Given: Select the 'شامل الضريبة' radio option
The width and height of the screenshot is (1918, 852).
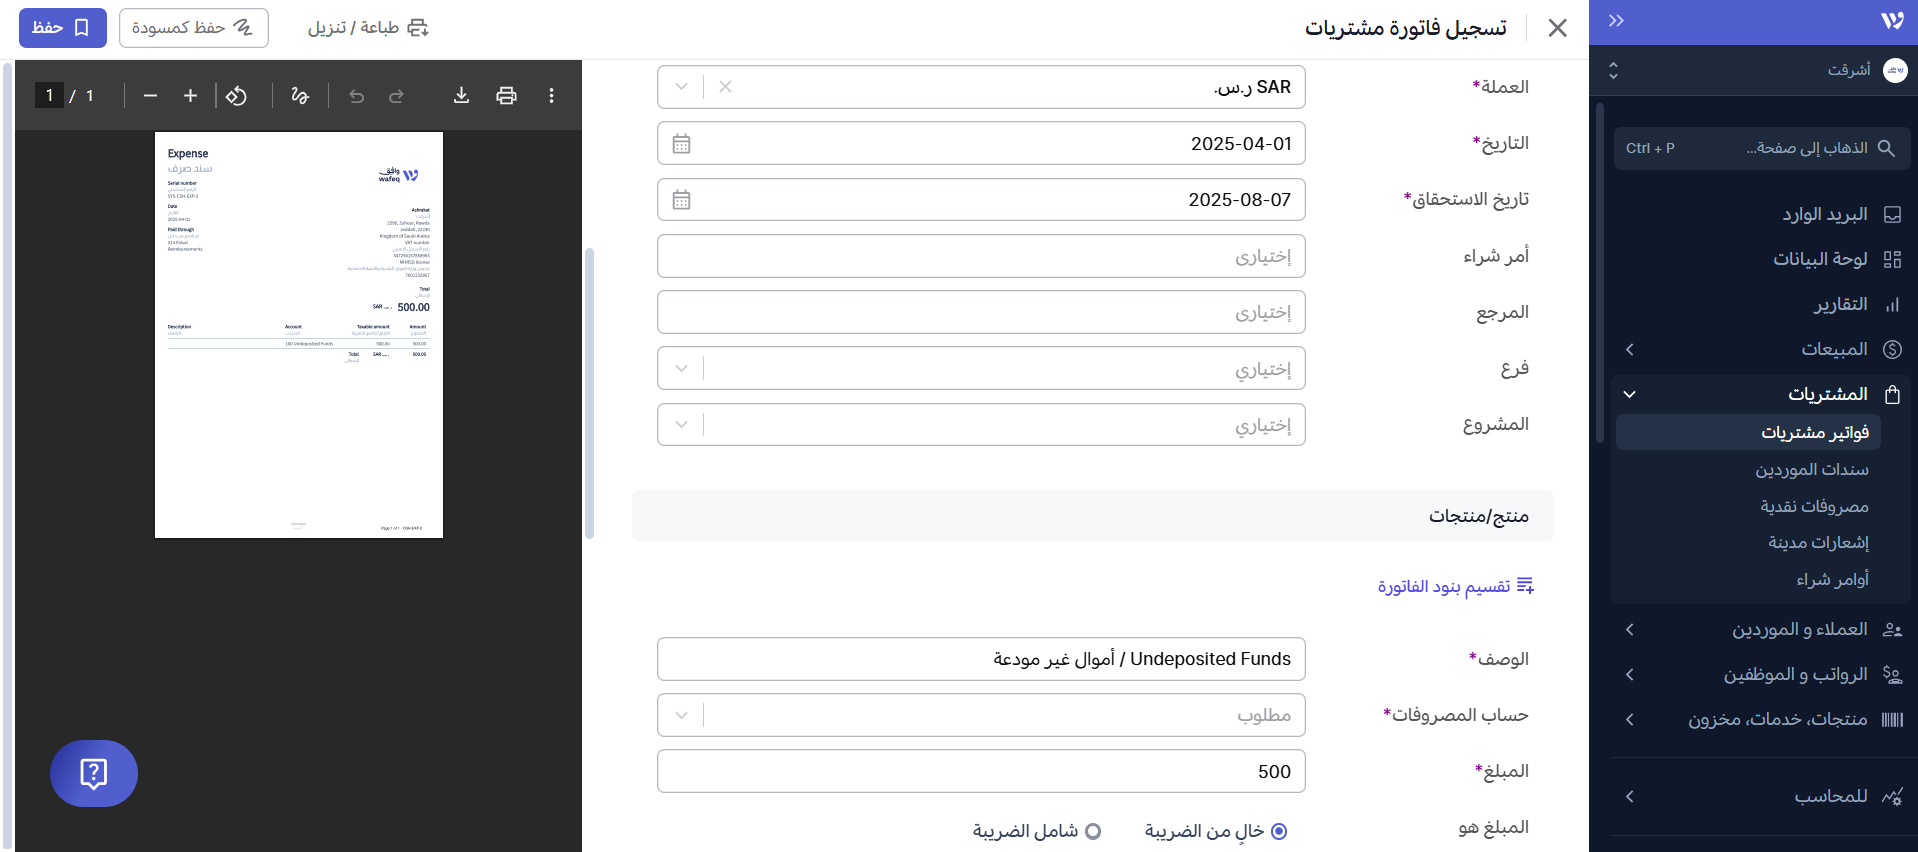Looking at the screenshot, I should (1093, 831).
